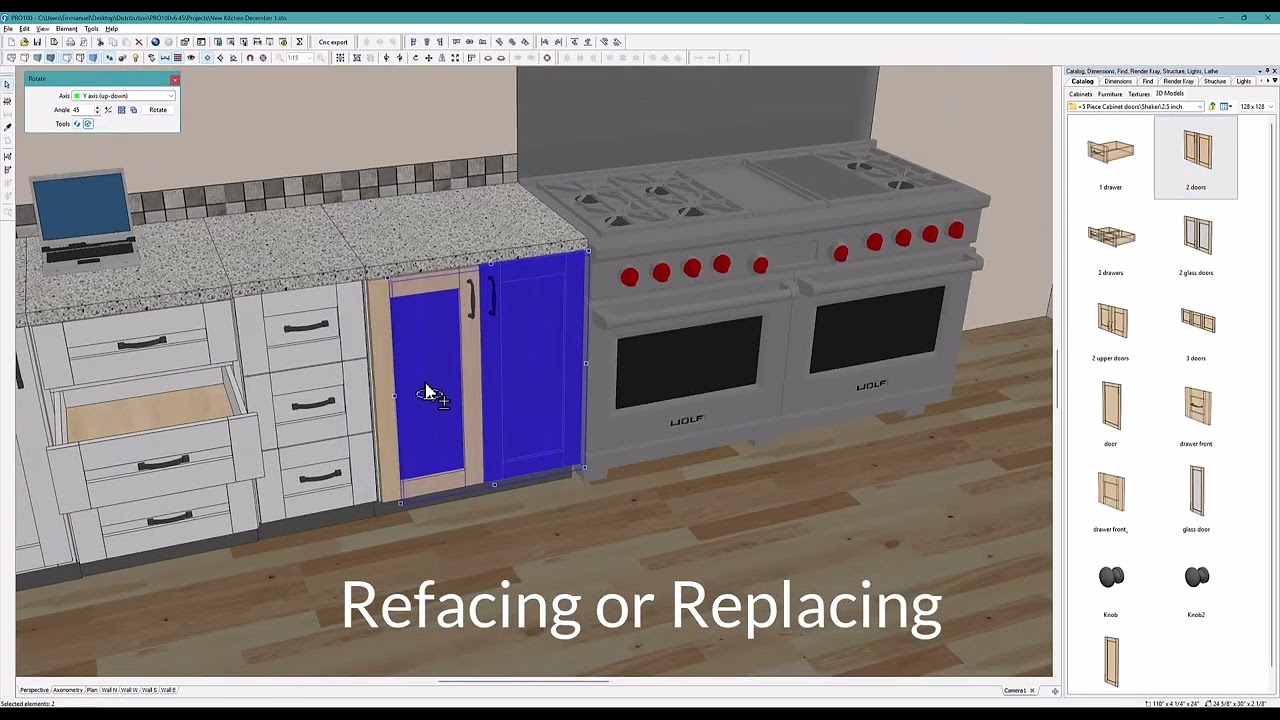
Task: Select the eyedropper tool in left sidebar
Action: click(7, 127)
